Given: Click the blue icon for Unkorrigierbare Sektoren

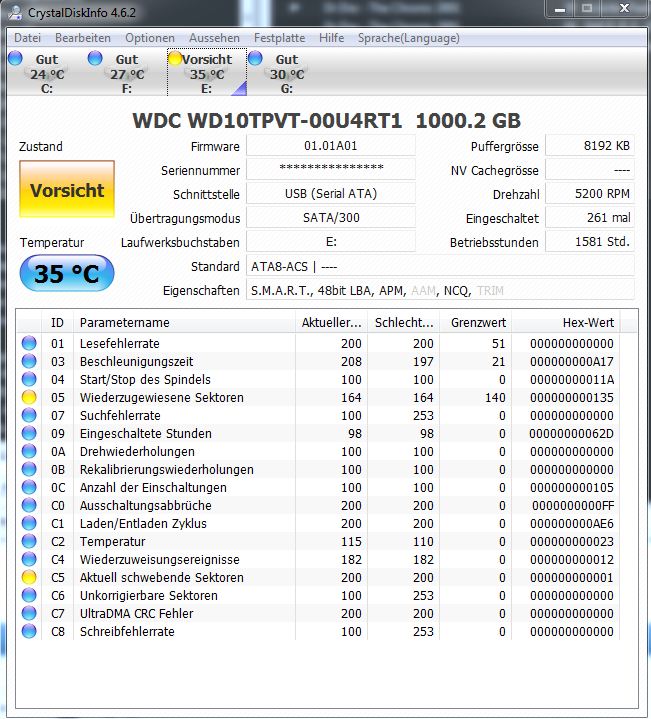Looking at the screenshot, I should click(29, 595).
